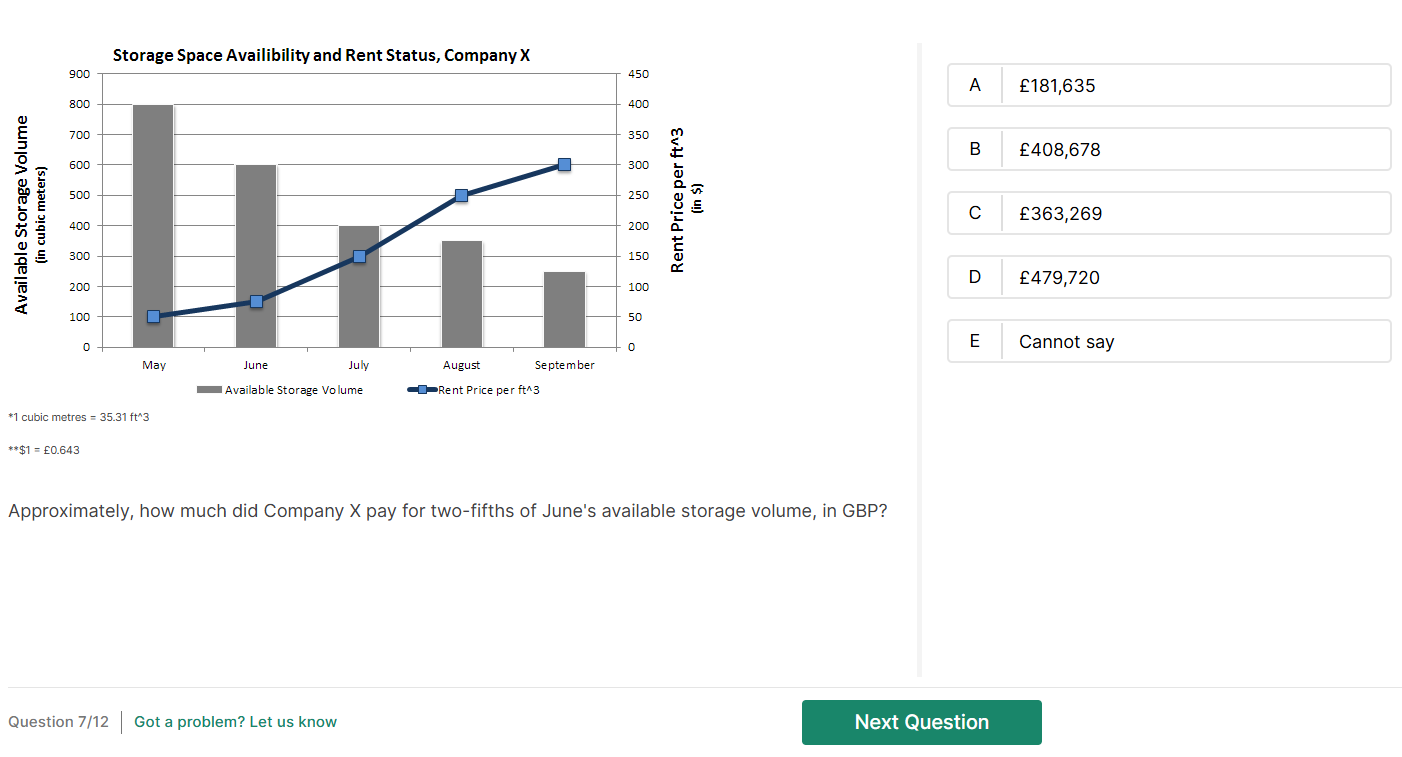Click the May rent price line marker

click(x=153, y=316)
